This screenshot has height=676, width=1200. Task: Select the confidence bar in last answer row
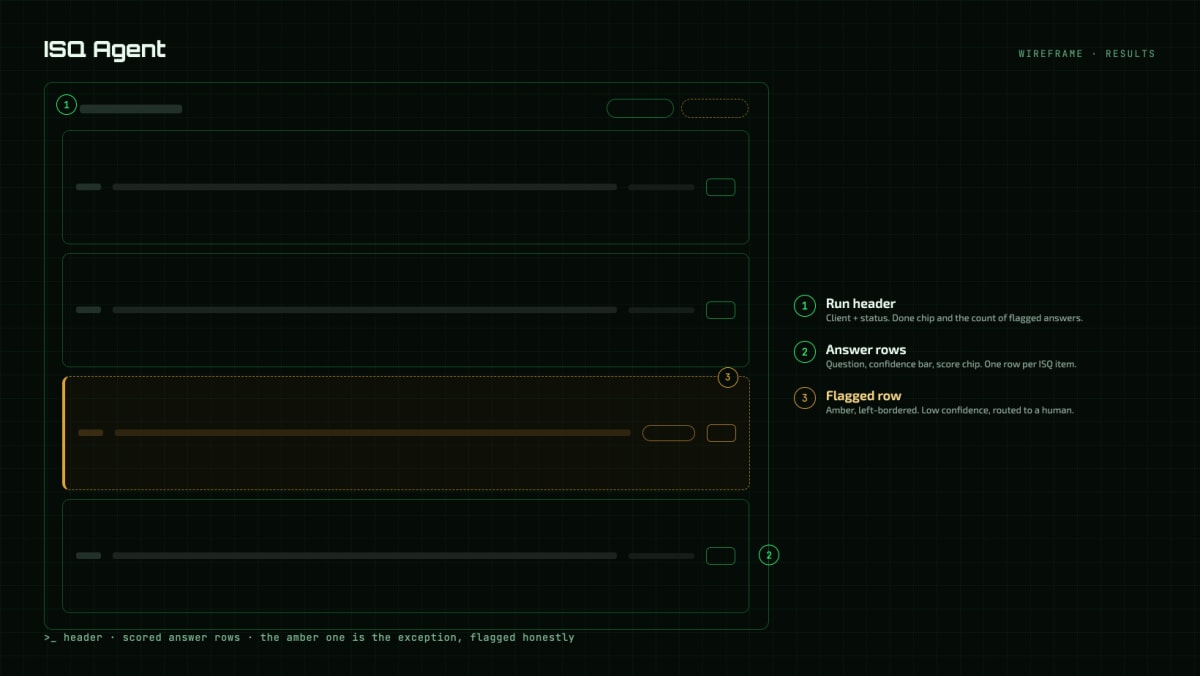[661, 556]
